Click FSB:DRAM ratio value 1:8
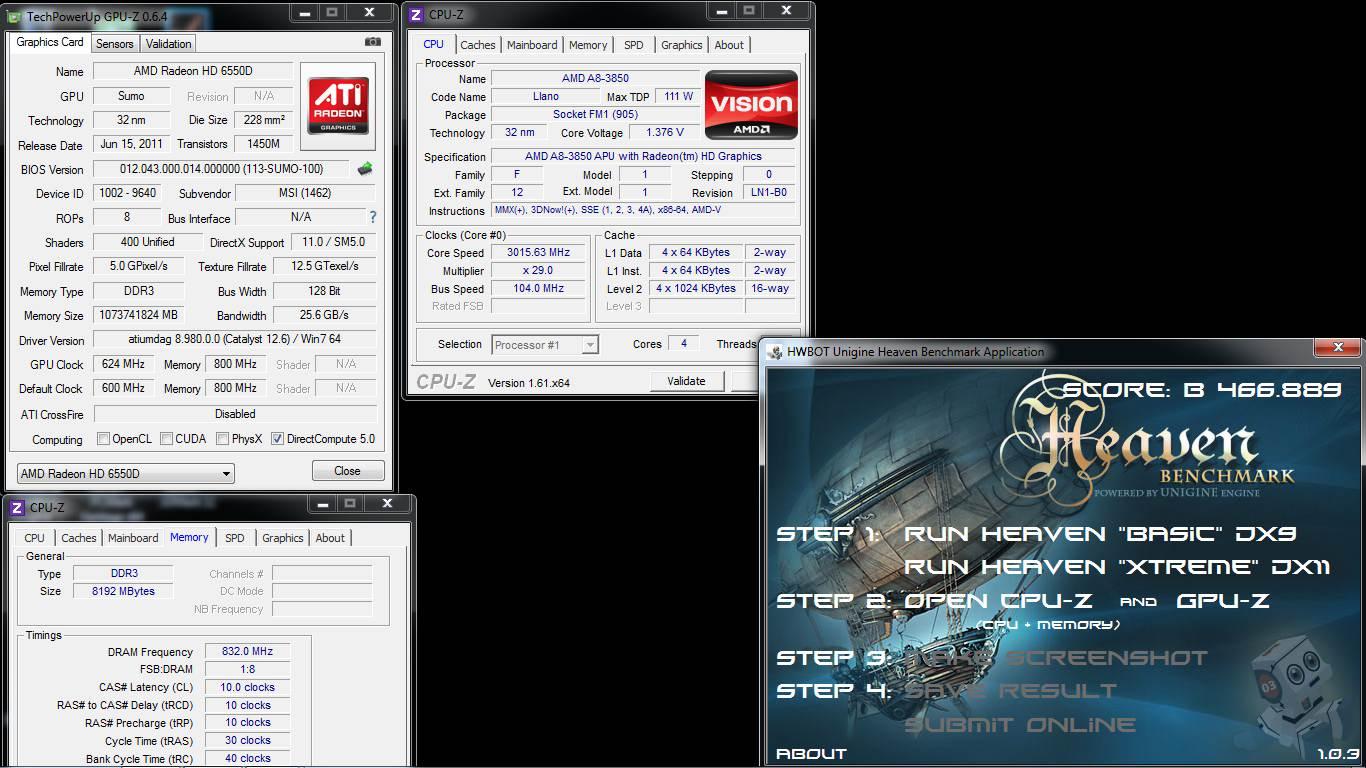This screenshot has width=1366, height=768. point(247,669)
